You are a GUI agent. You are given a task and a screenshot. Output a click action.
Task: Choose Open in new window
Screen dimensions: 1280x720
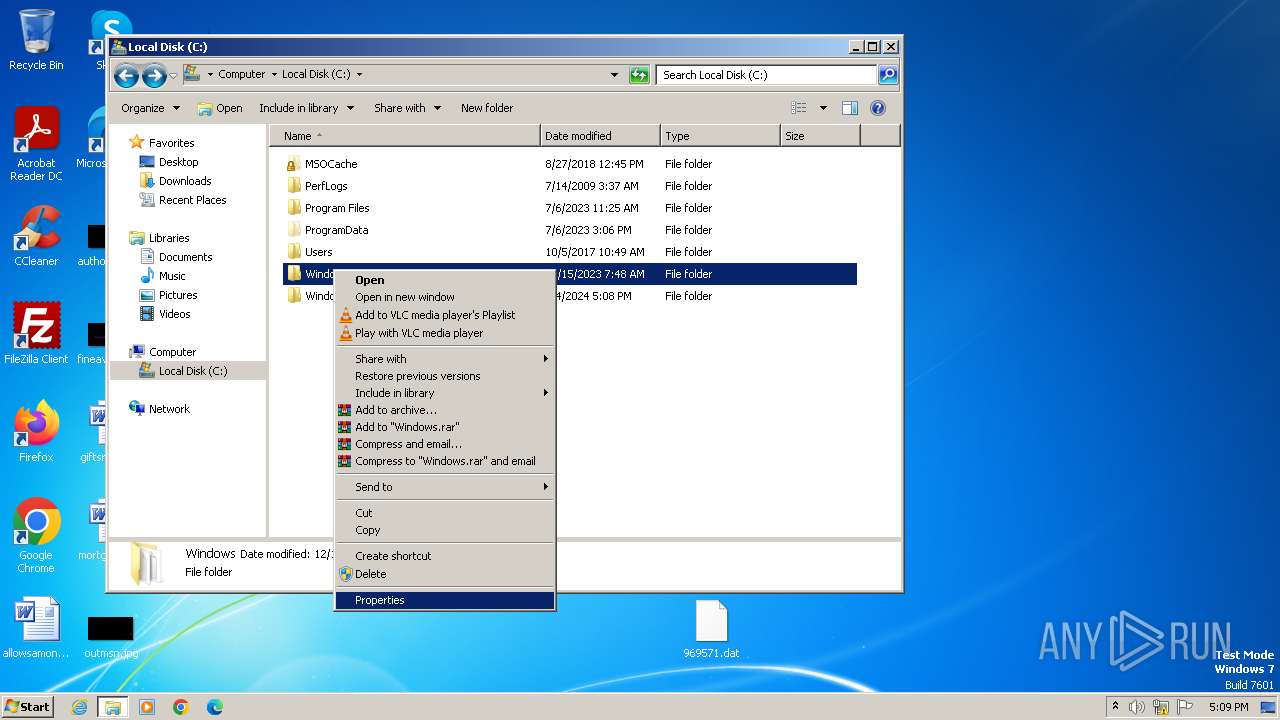[445, 297]
